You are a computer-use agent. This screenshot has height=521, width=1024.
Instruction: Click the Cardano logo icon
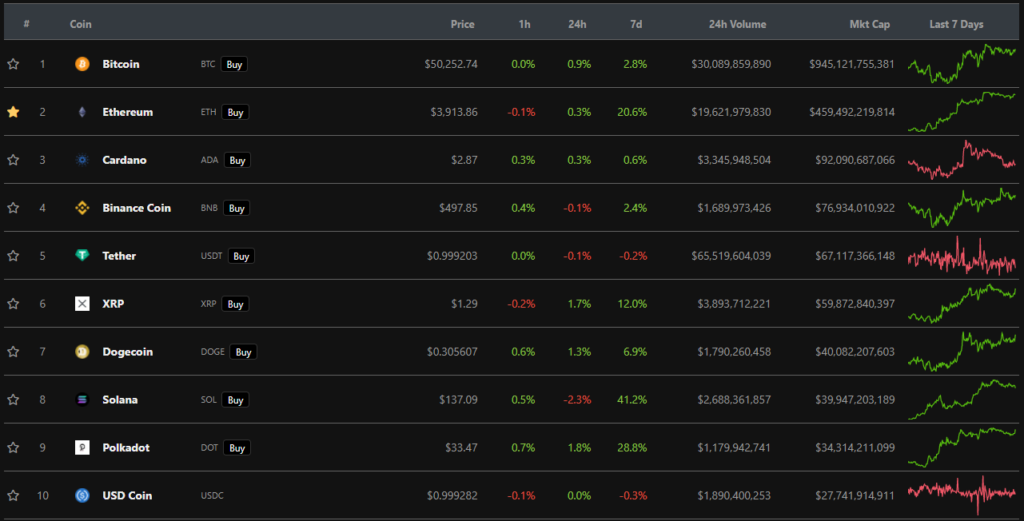82,160
